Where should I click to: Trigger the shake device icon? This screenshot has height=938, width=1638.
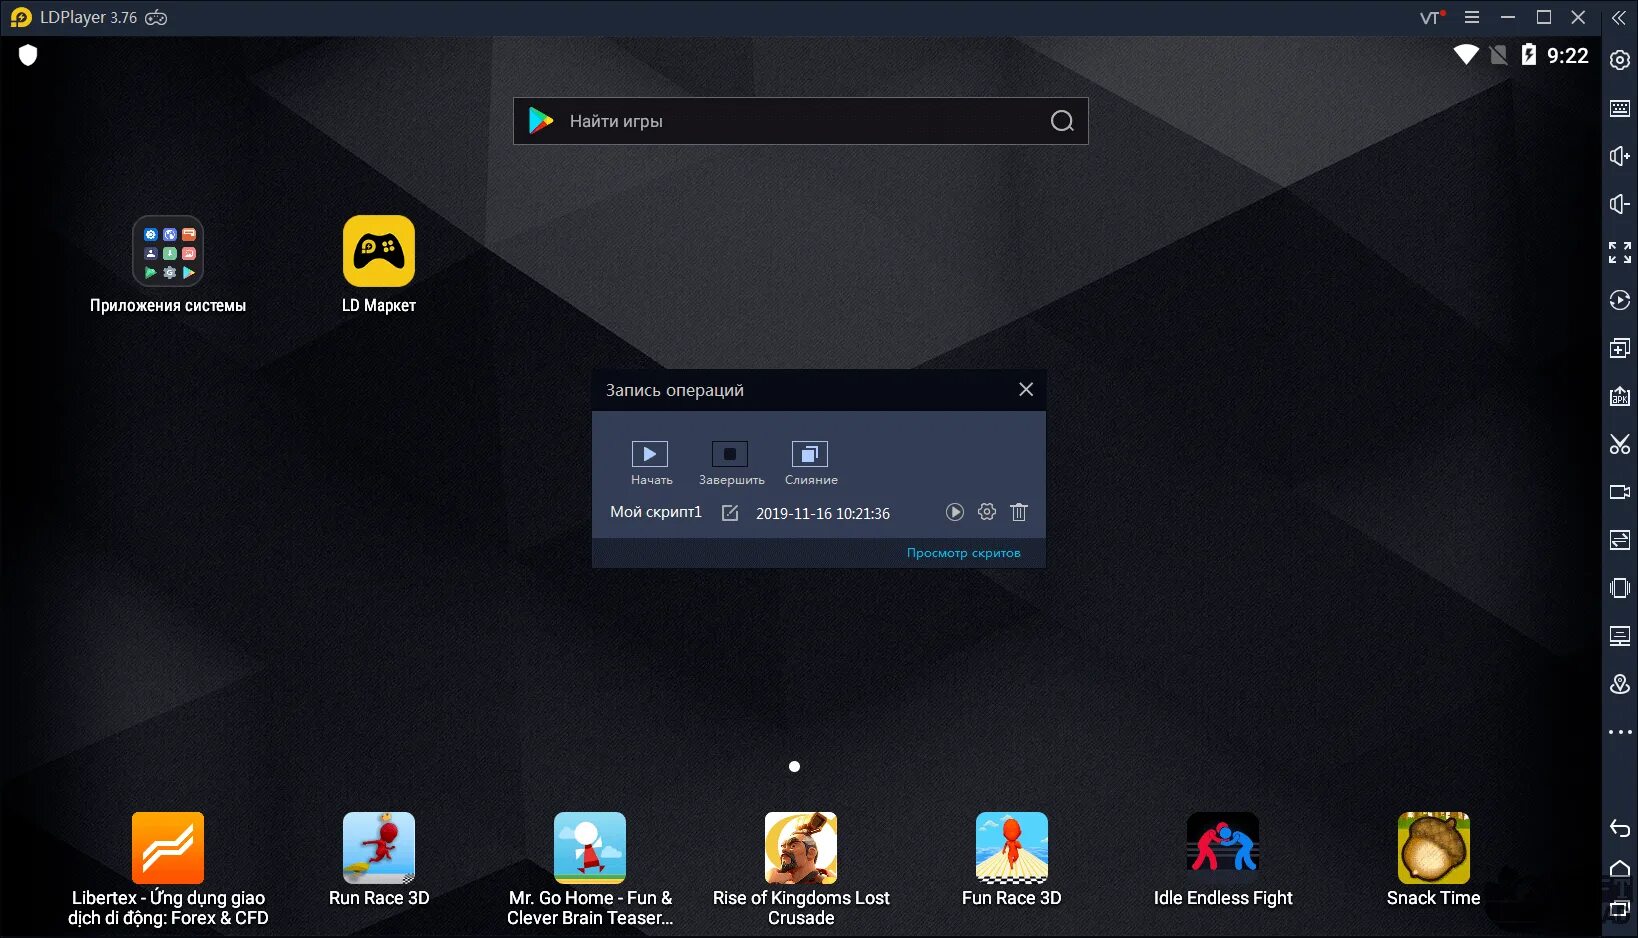[1620, 588]
